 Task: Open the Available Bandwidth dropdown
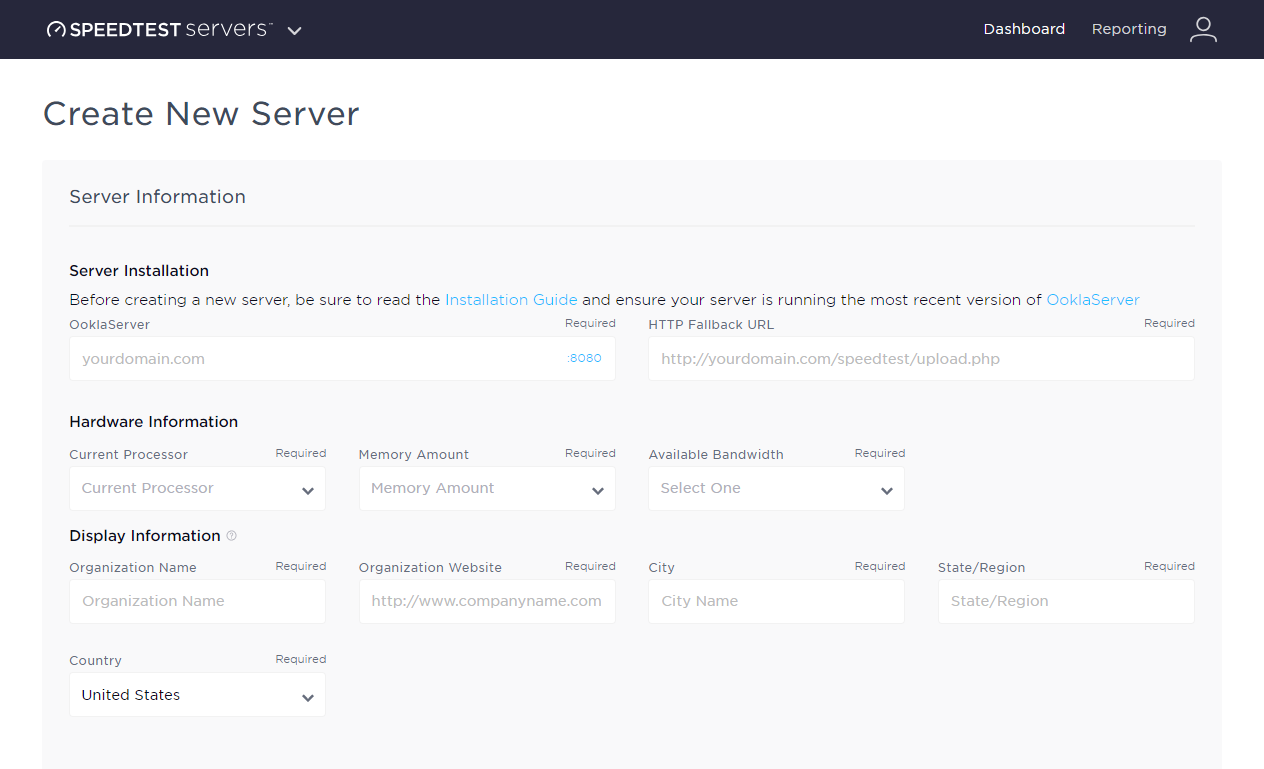click(x=776, y=488)
